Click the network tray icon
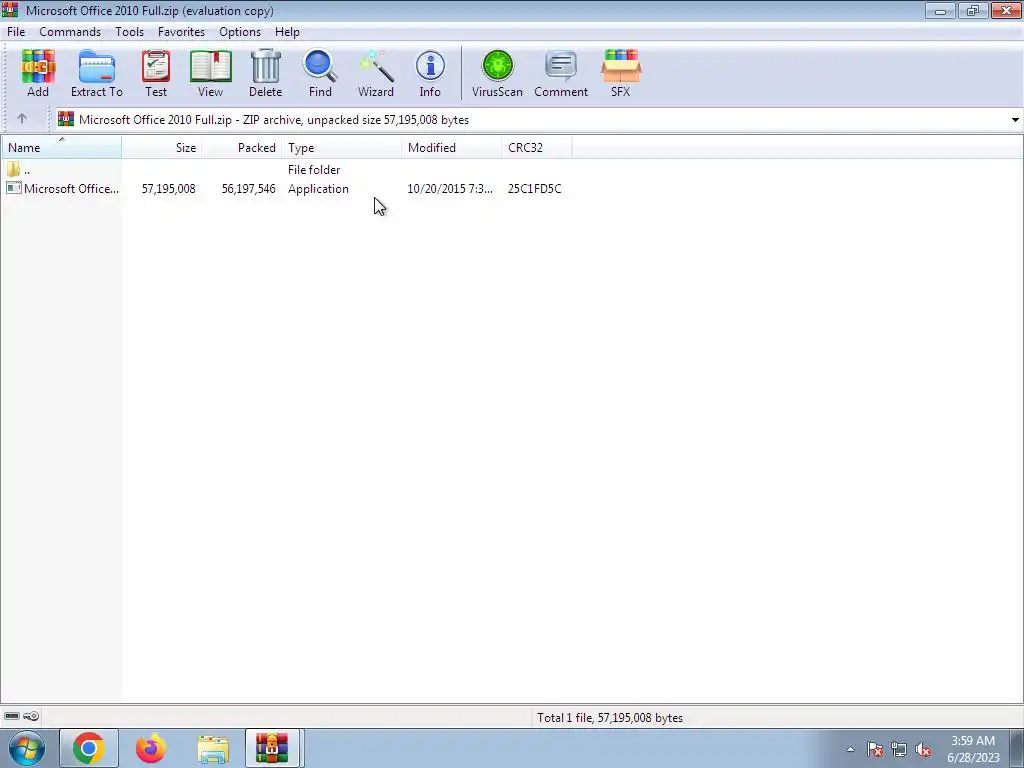Image resolution: width=1024 pixels, height=768 pixels. [x=899, y=750]
